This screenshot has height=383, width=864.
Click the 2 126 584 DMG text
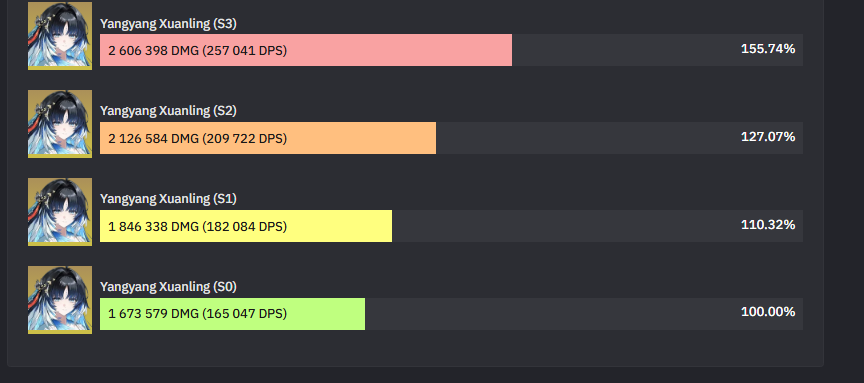(x=153, y=138)
